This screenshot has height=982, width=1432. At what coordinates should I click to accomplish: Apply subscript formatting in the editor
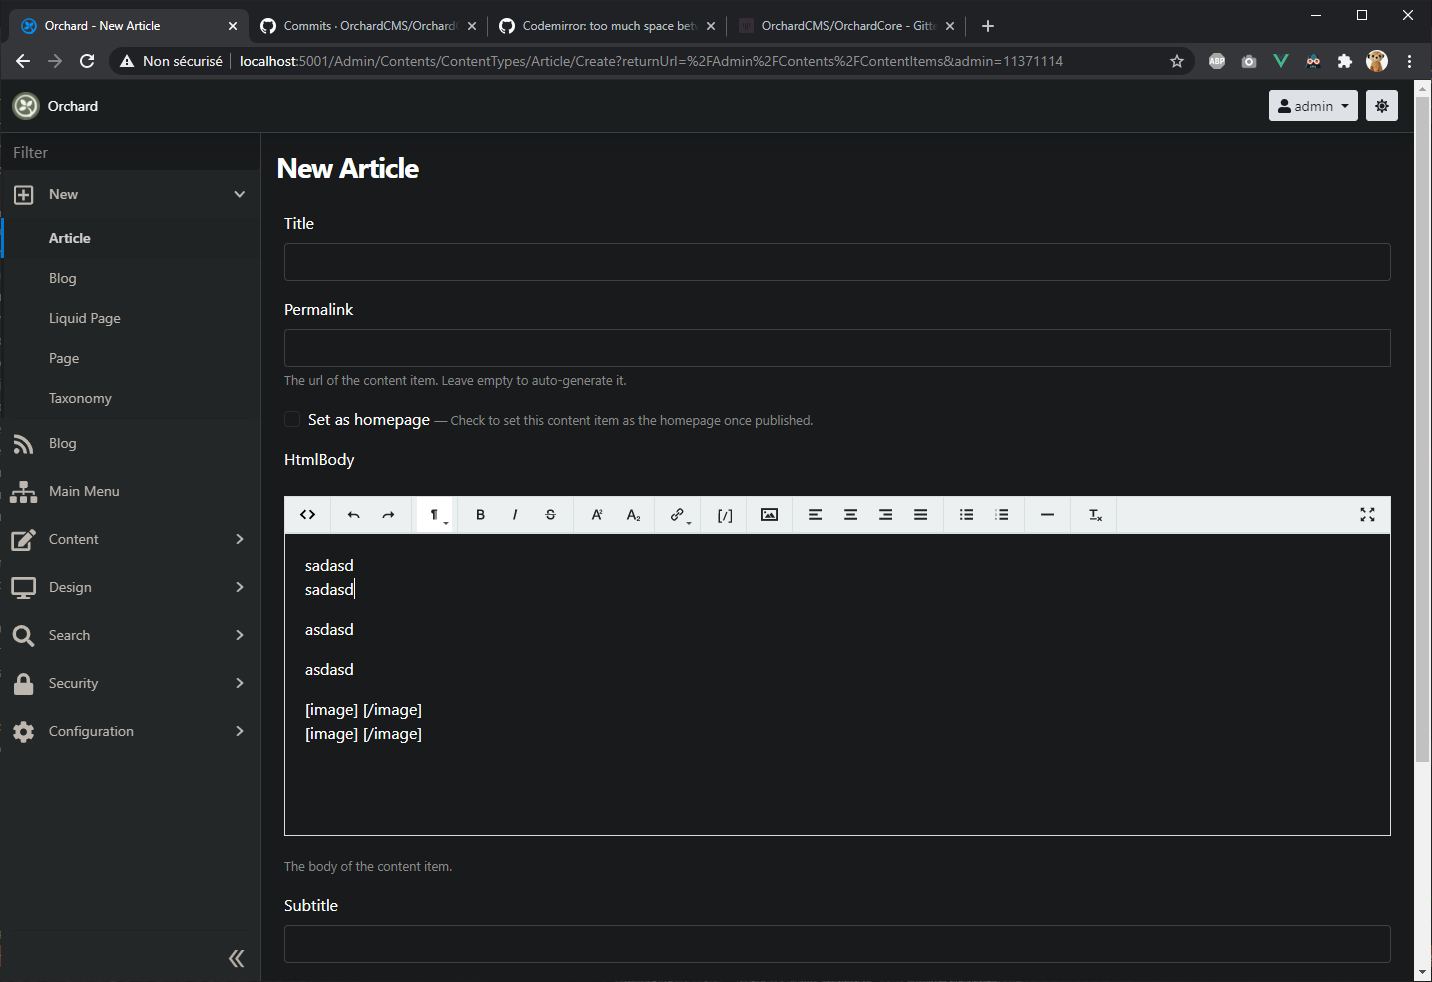(x=632, y=514)
